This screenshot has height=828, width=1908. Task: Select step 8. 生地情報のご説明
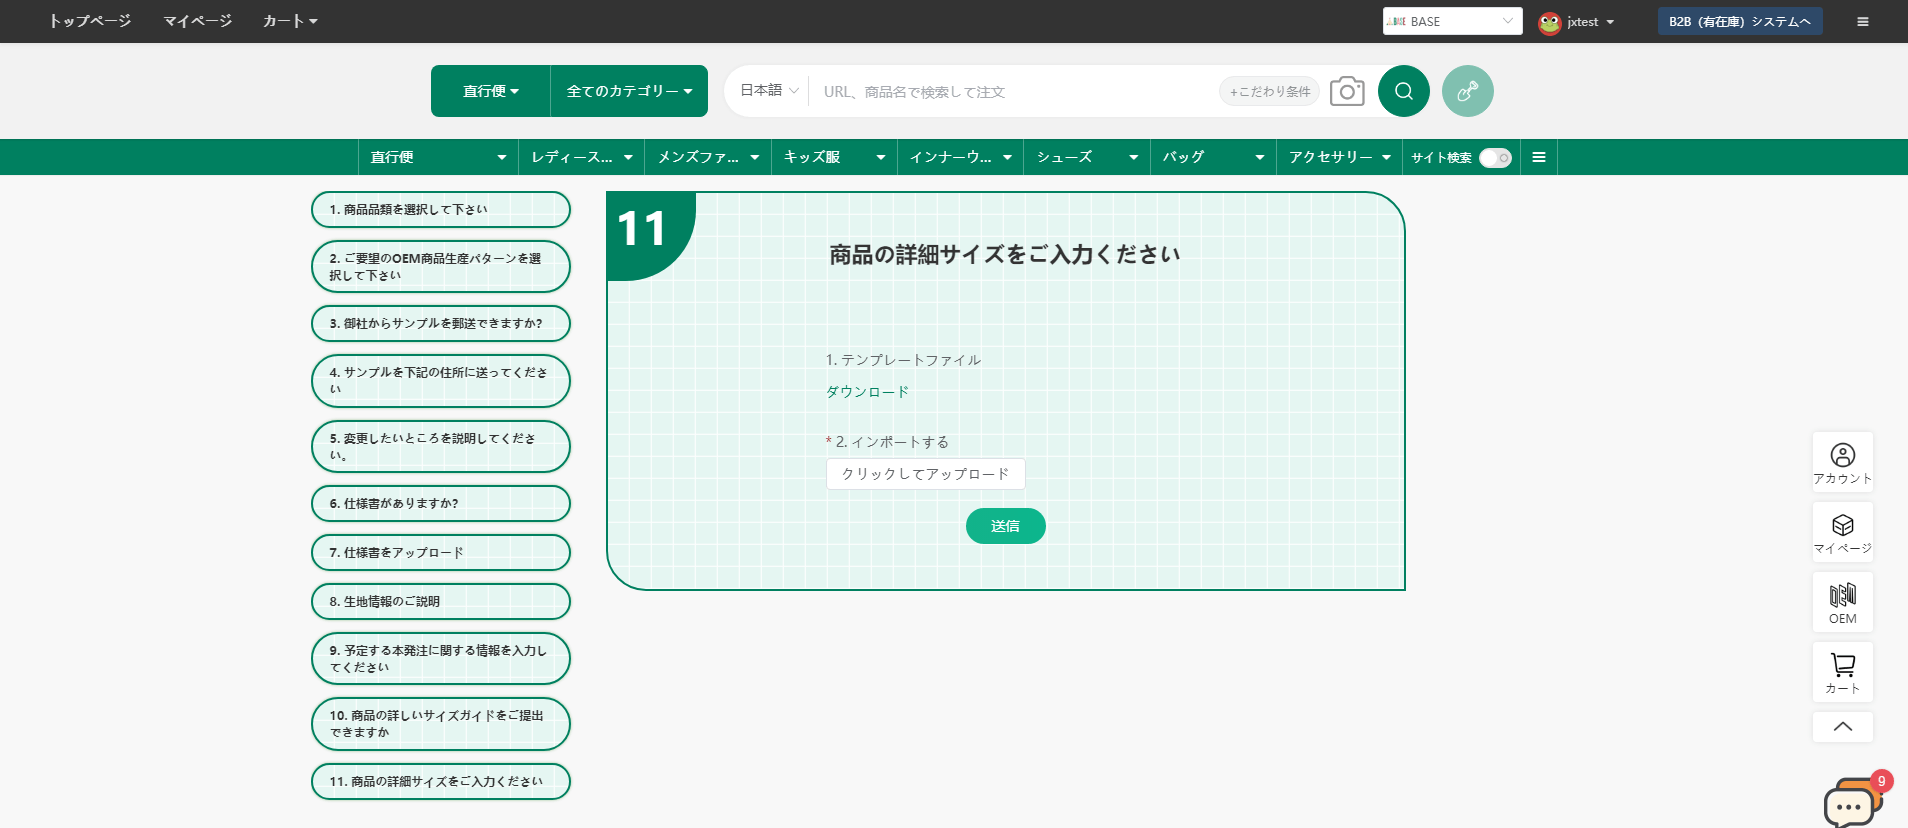click(x=441, y=602)
